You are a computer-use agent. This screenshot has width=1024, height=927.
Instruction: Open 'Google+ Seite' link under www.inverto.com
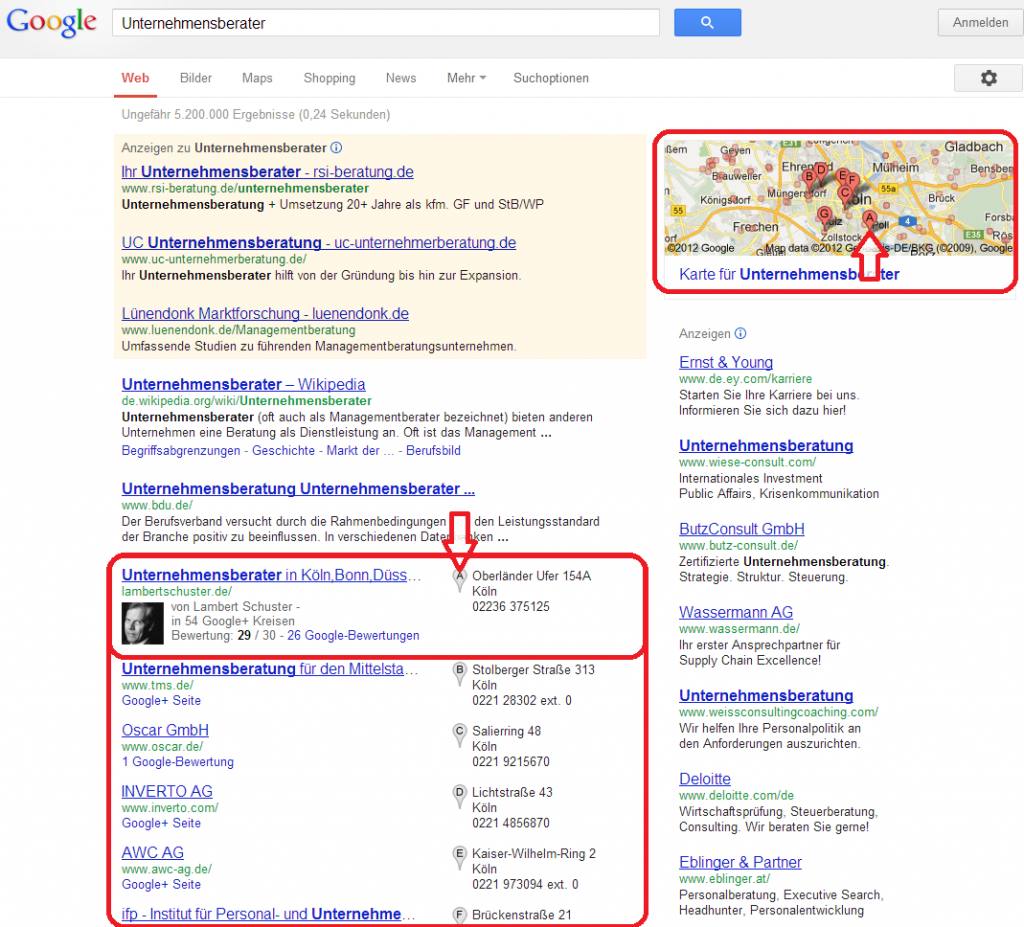click(161, 823)
